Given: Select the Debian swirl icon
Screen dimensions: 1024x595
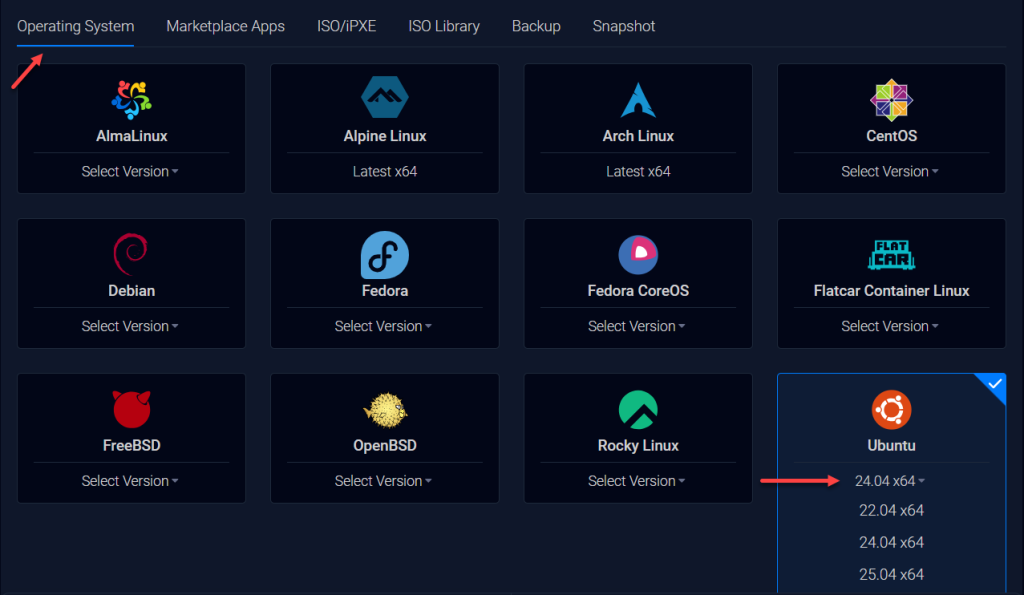Looking at the screenshot, I should 131,254.
